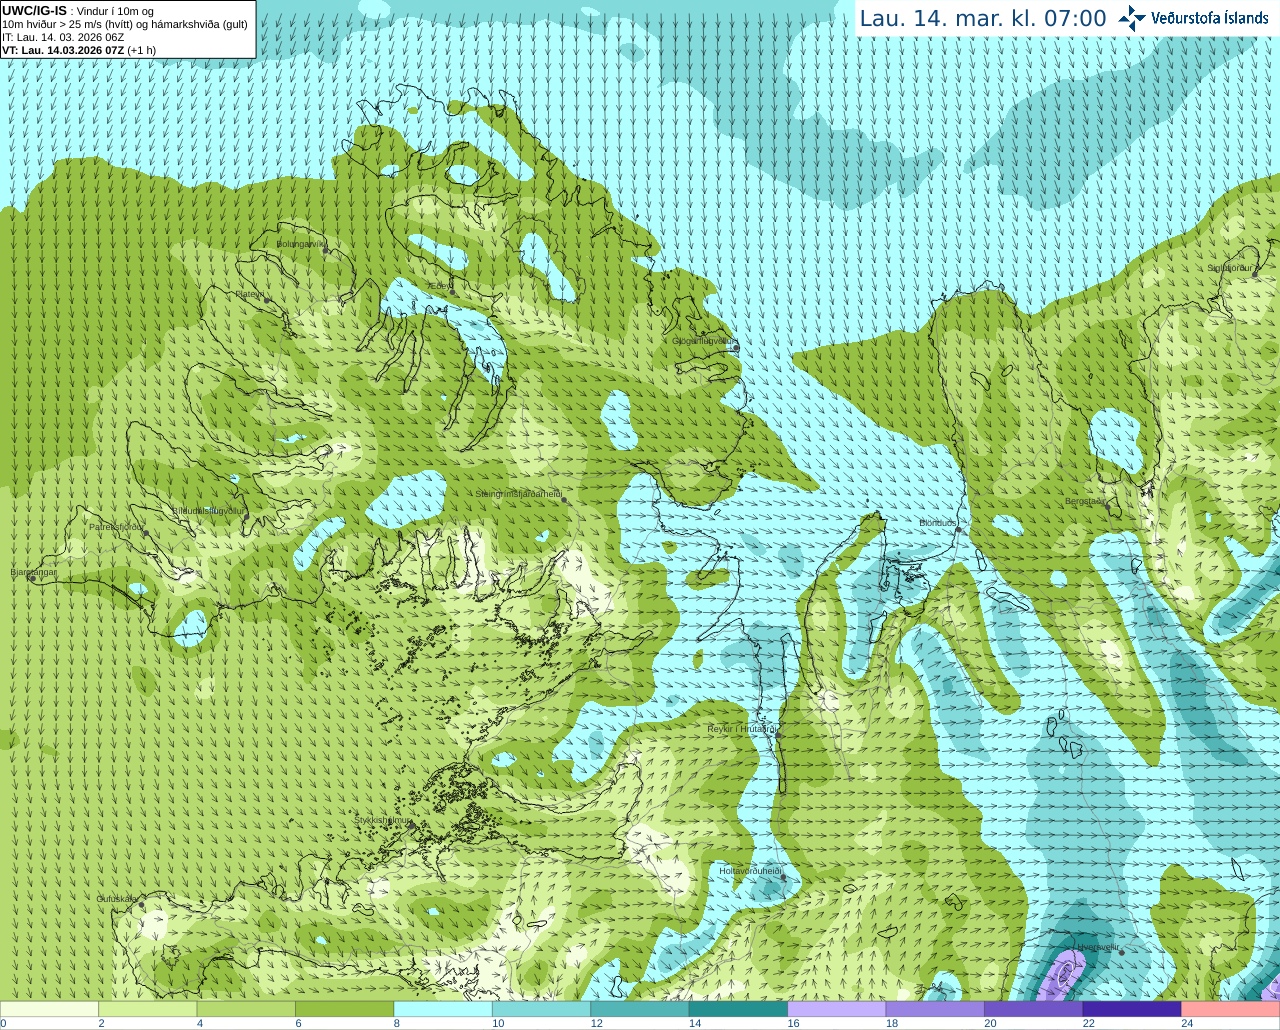Screen dimensions: 1280x1030
Task: Click the Reykir í Hrútafirði station label
Action: tap(742, 729)
